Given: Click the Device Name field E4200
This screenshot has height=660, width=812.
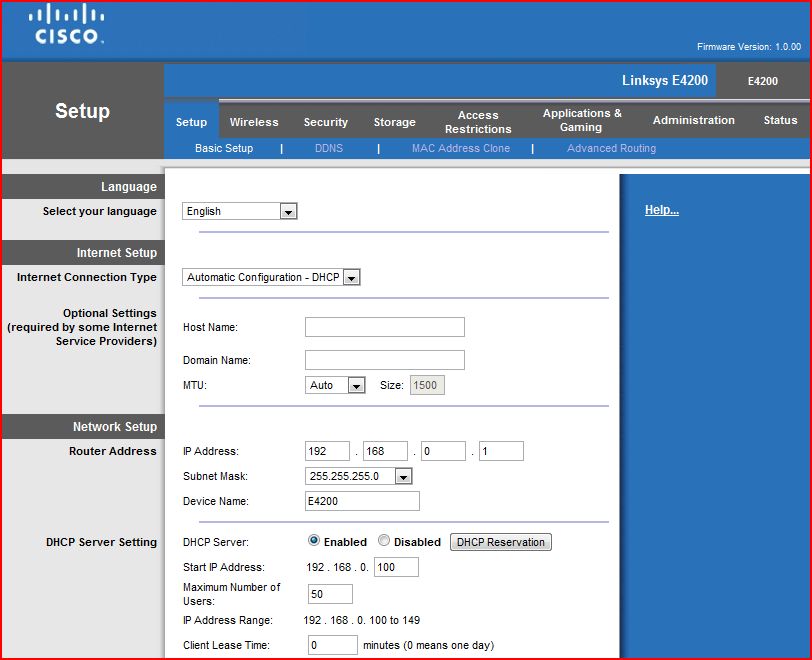Looking at the screenshot, I should click(x=362, y=501).
